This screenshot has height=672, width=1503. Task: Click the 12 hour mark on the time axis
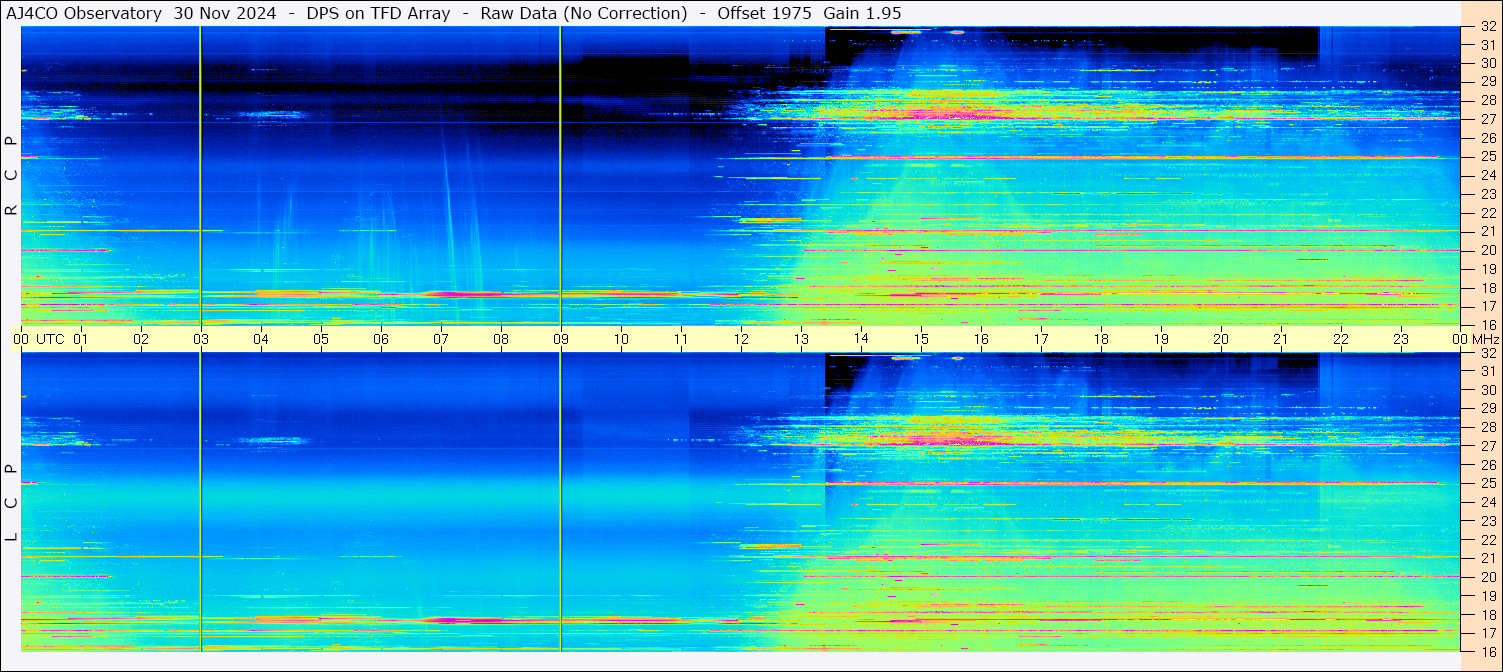(x=741, y=339)
